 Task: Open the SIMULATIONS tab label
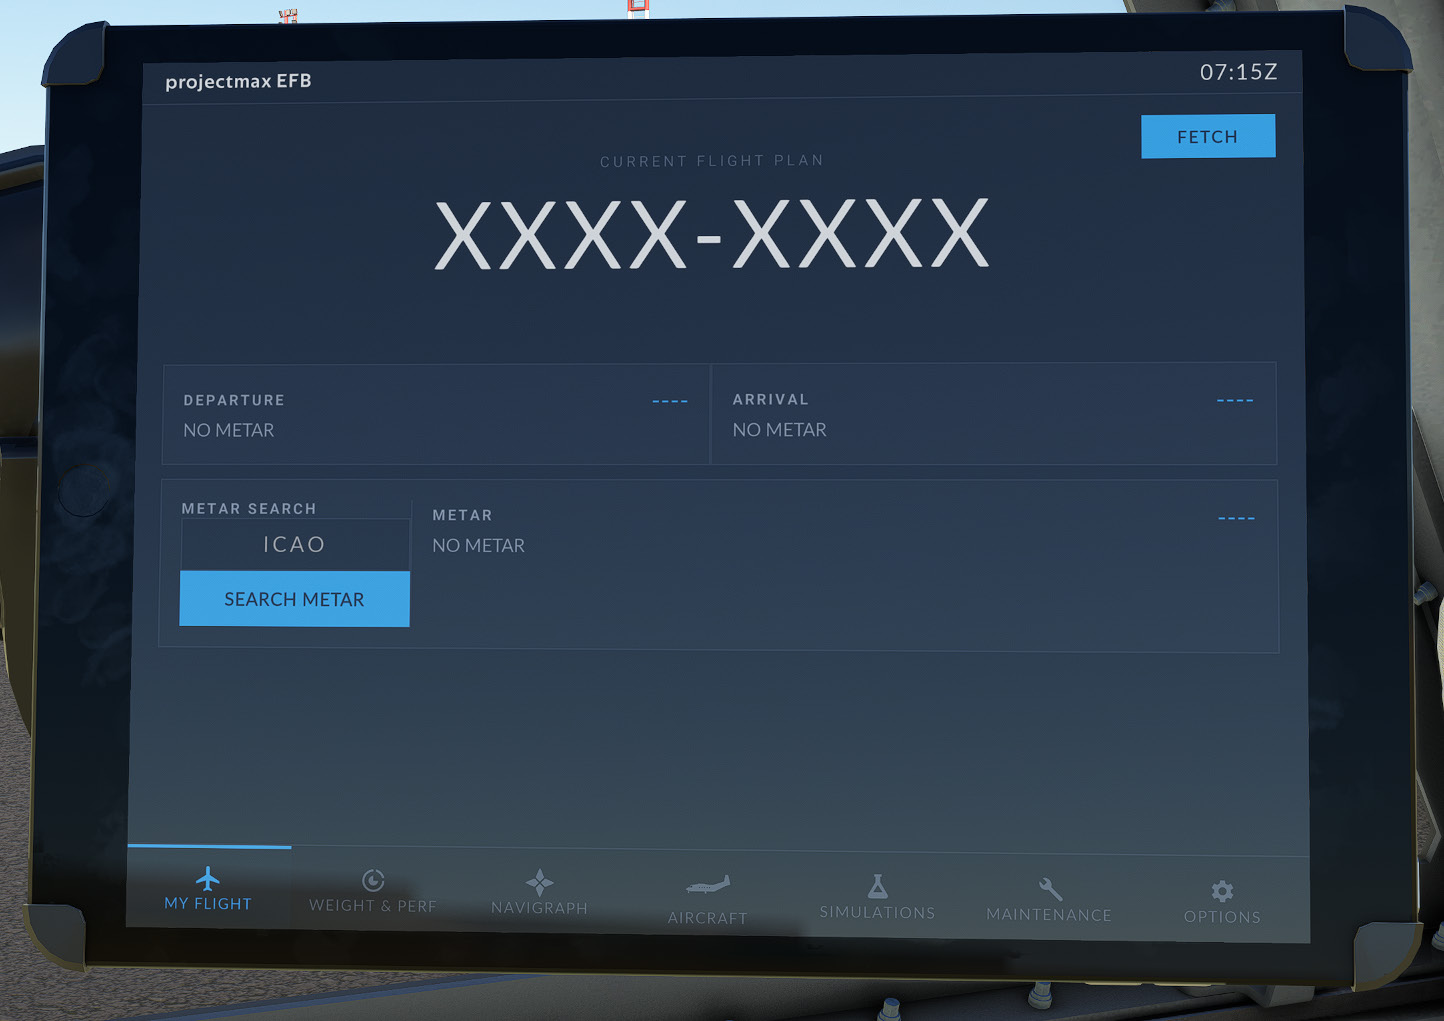coord(877,913)
